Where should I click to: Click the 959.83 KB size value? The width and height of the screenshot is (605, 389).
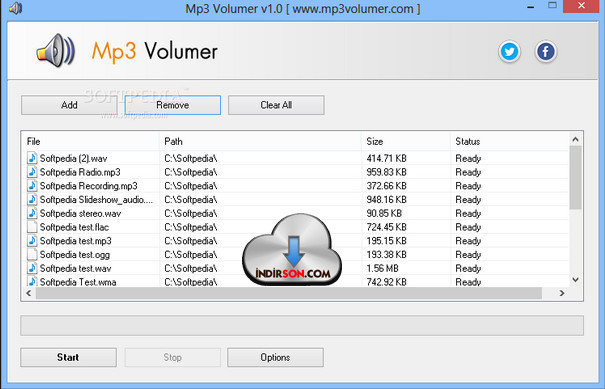[x=386, y=172]
